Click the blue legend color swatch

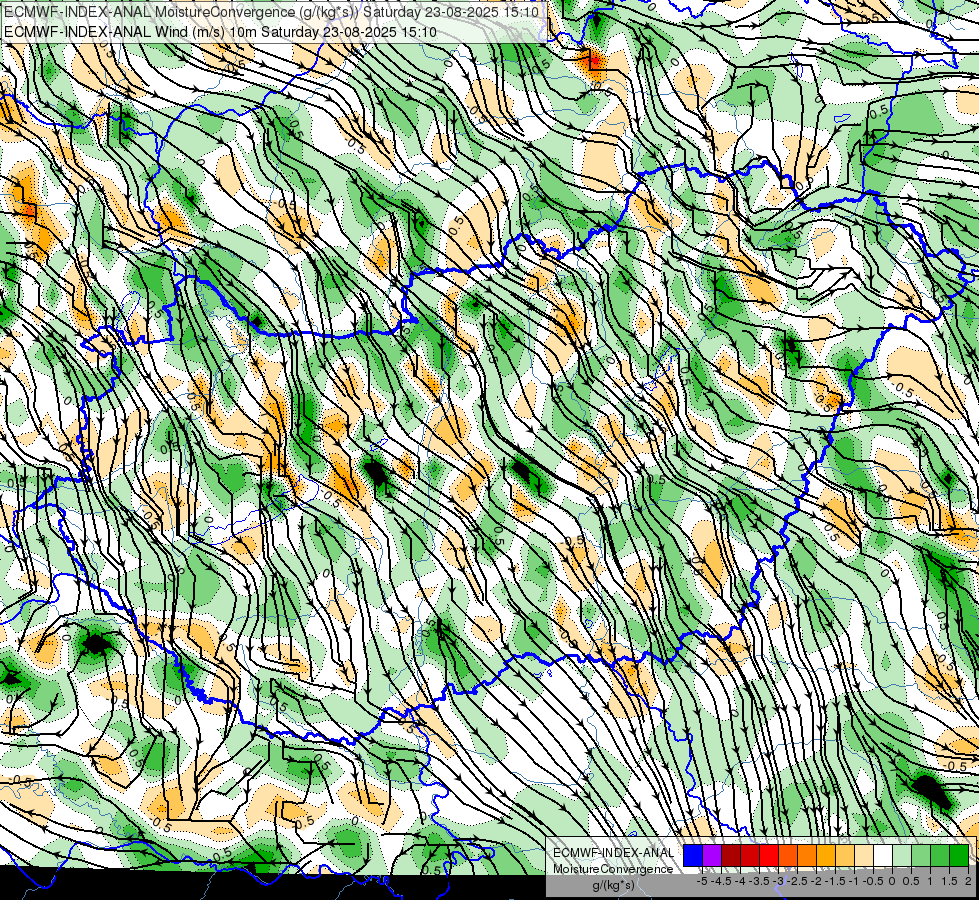(x=693, y=855)
